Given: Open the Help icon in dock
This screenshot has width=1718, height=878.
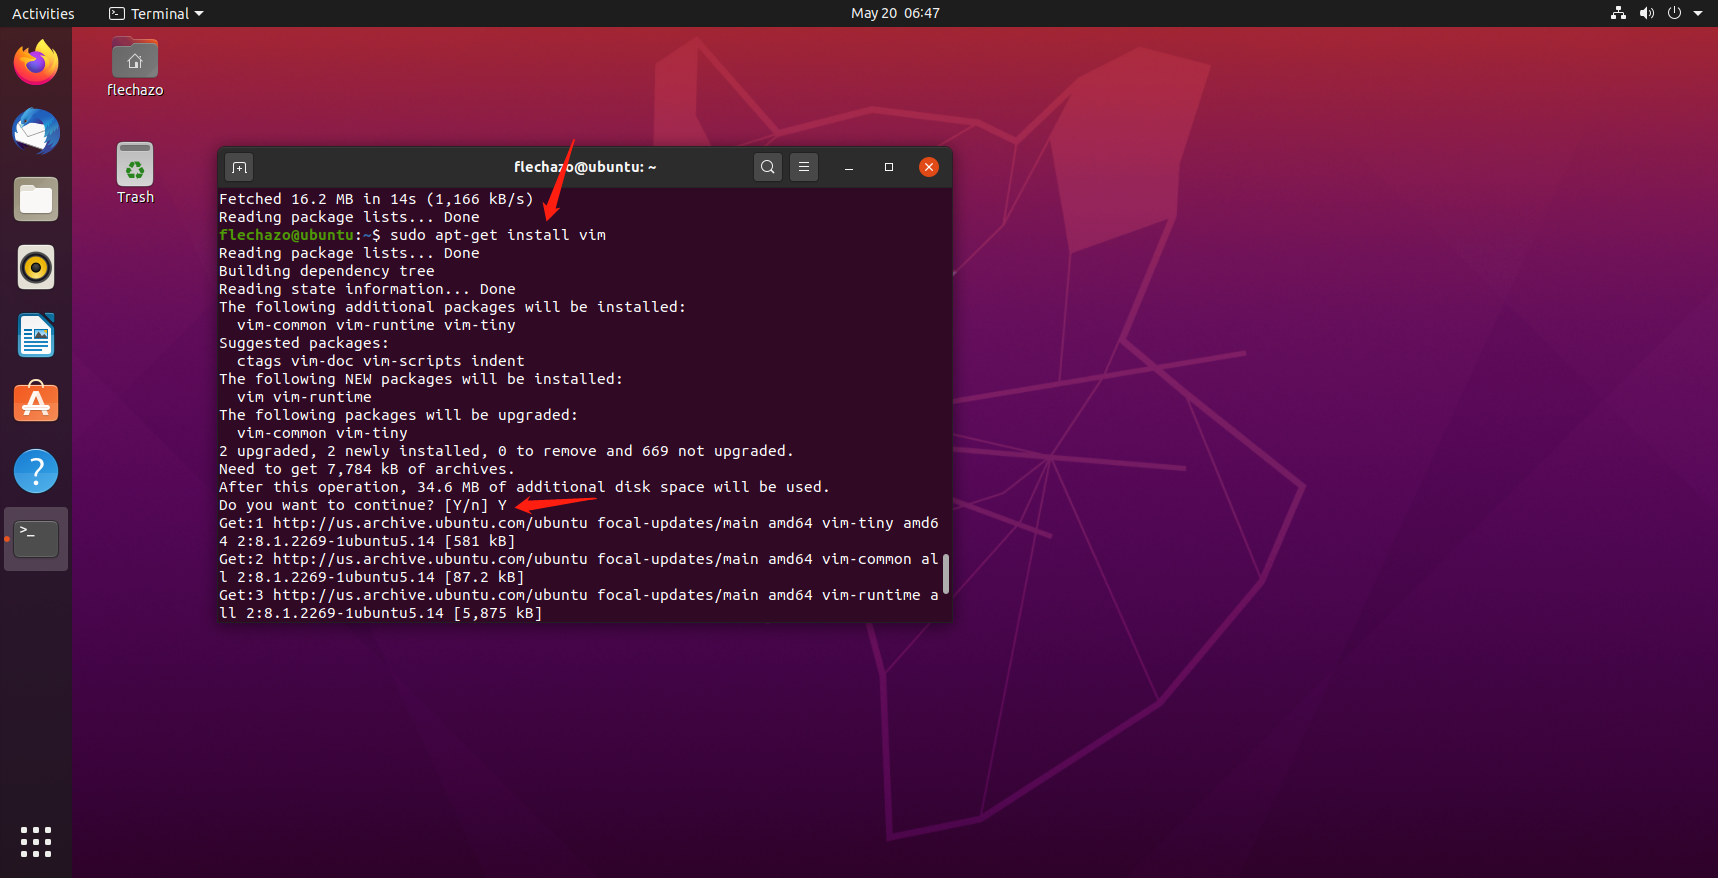Looking at the screenshot, I should click(x=36, y=471).
